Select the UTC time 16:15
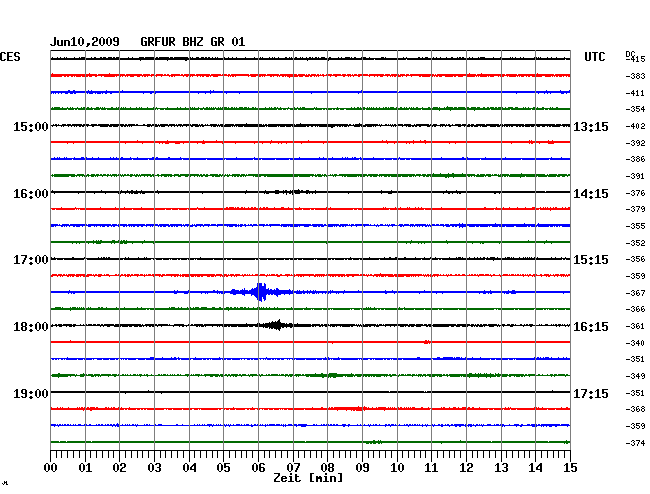Viewport: 650px width, 494px height. 591,327
